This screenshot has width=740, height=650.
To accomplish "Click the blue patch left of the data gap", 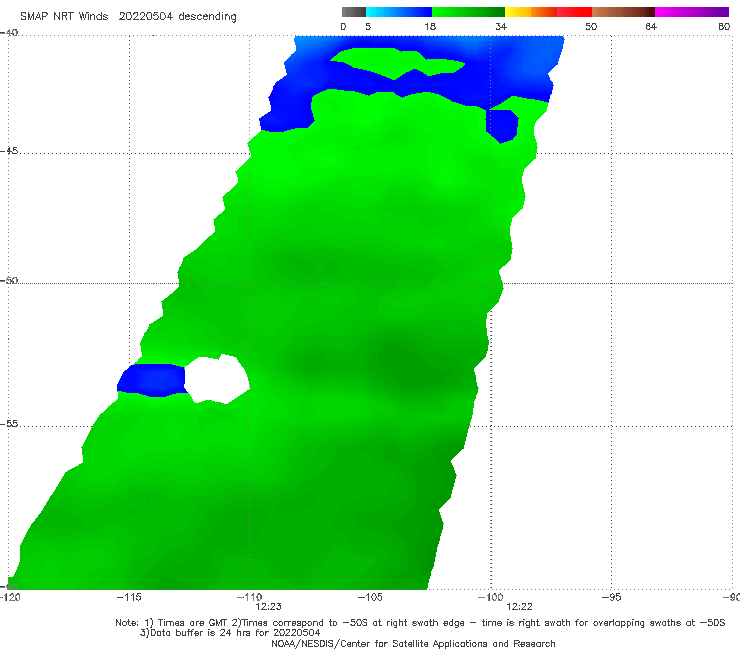I will click(151, 380).
